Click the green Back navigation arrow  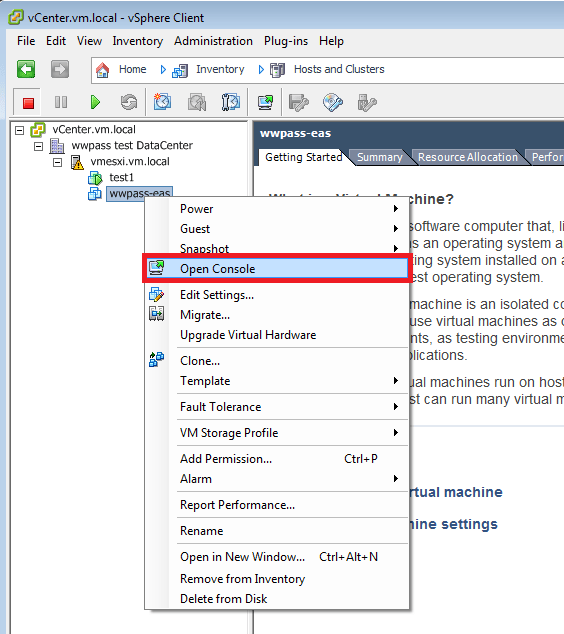point(26,69)
